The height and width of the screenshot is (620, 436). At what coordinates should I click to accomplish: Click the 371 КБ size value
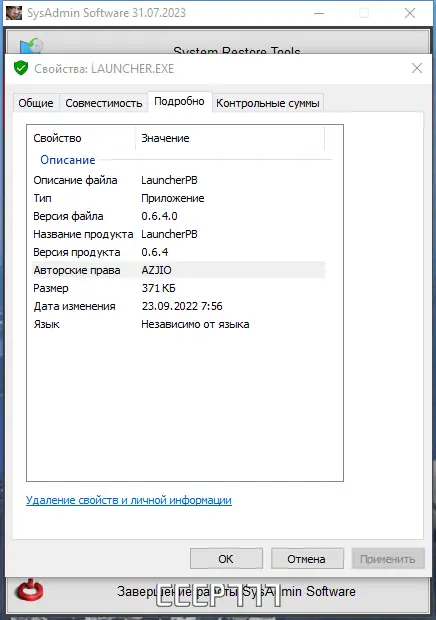[x=159, y=288]
